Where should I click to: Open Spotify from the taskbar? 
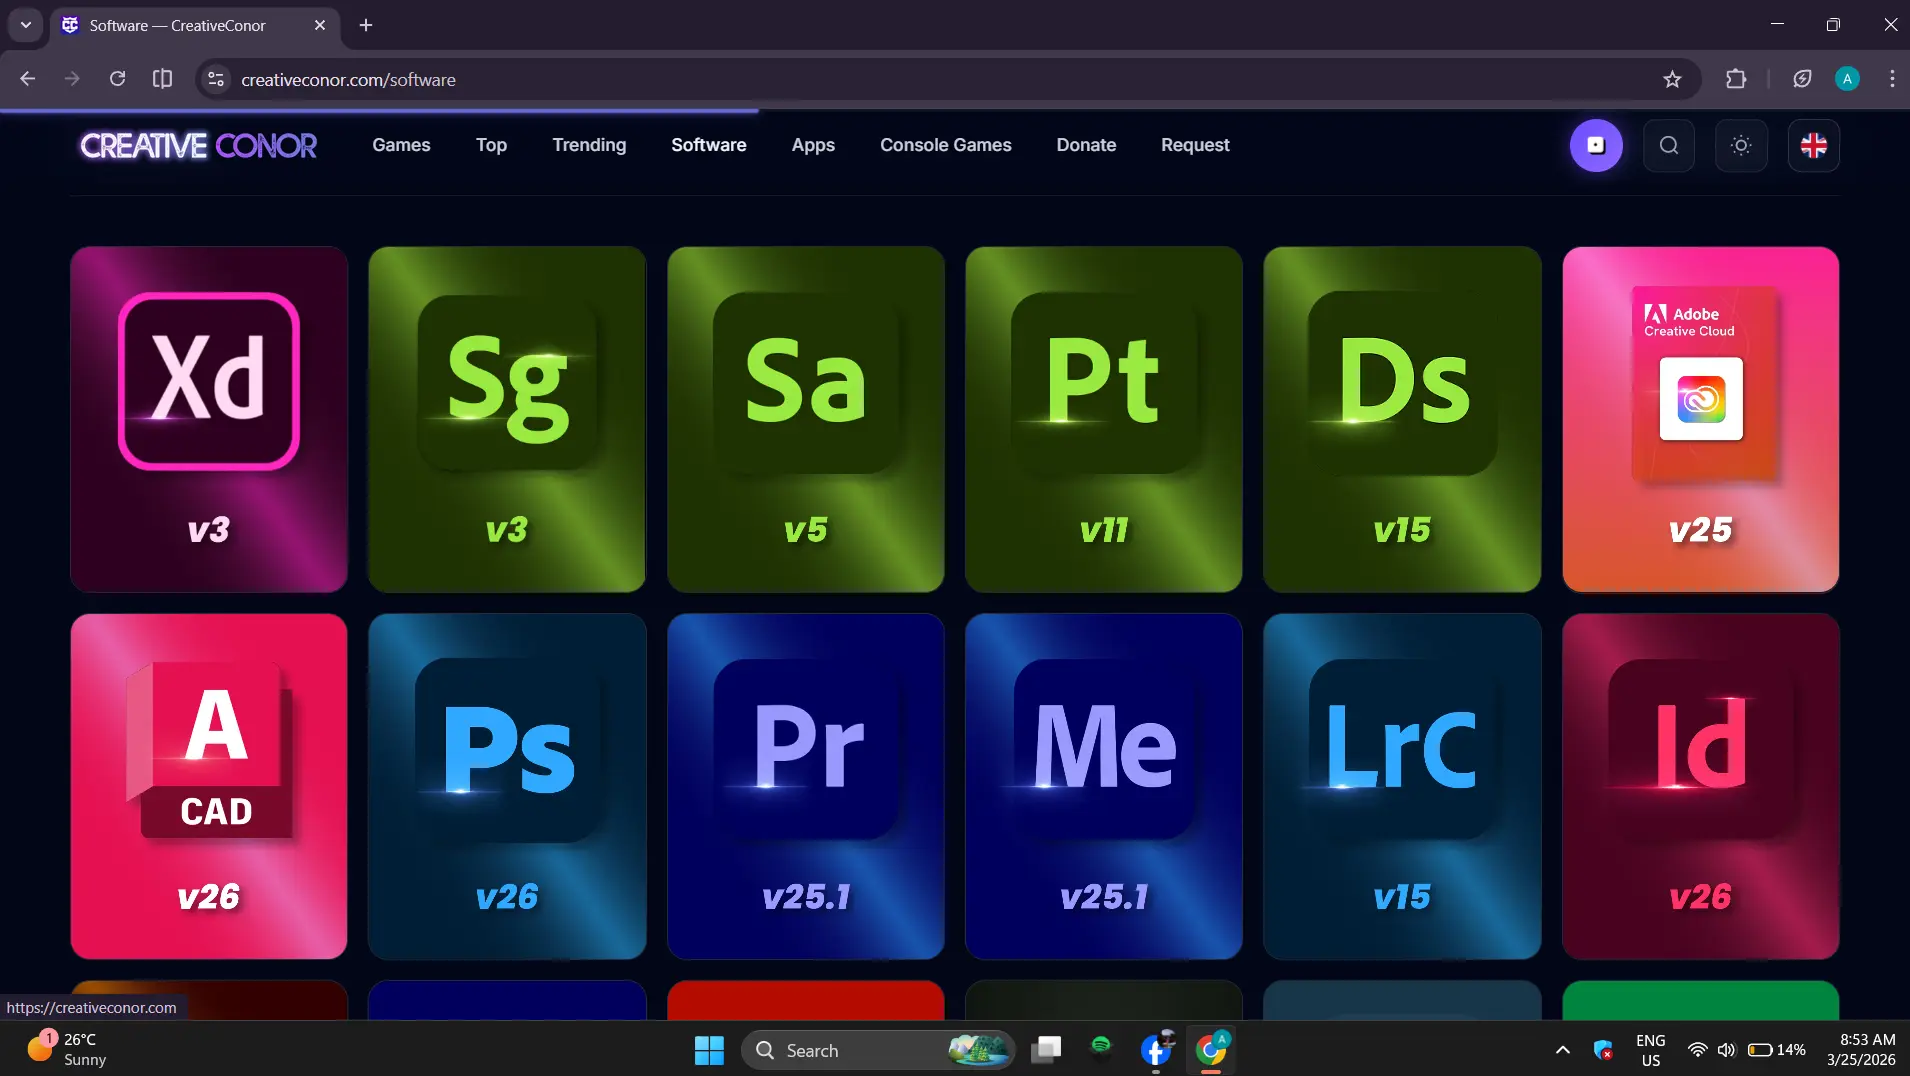pos(1100,1047)
